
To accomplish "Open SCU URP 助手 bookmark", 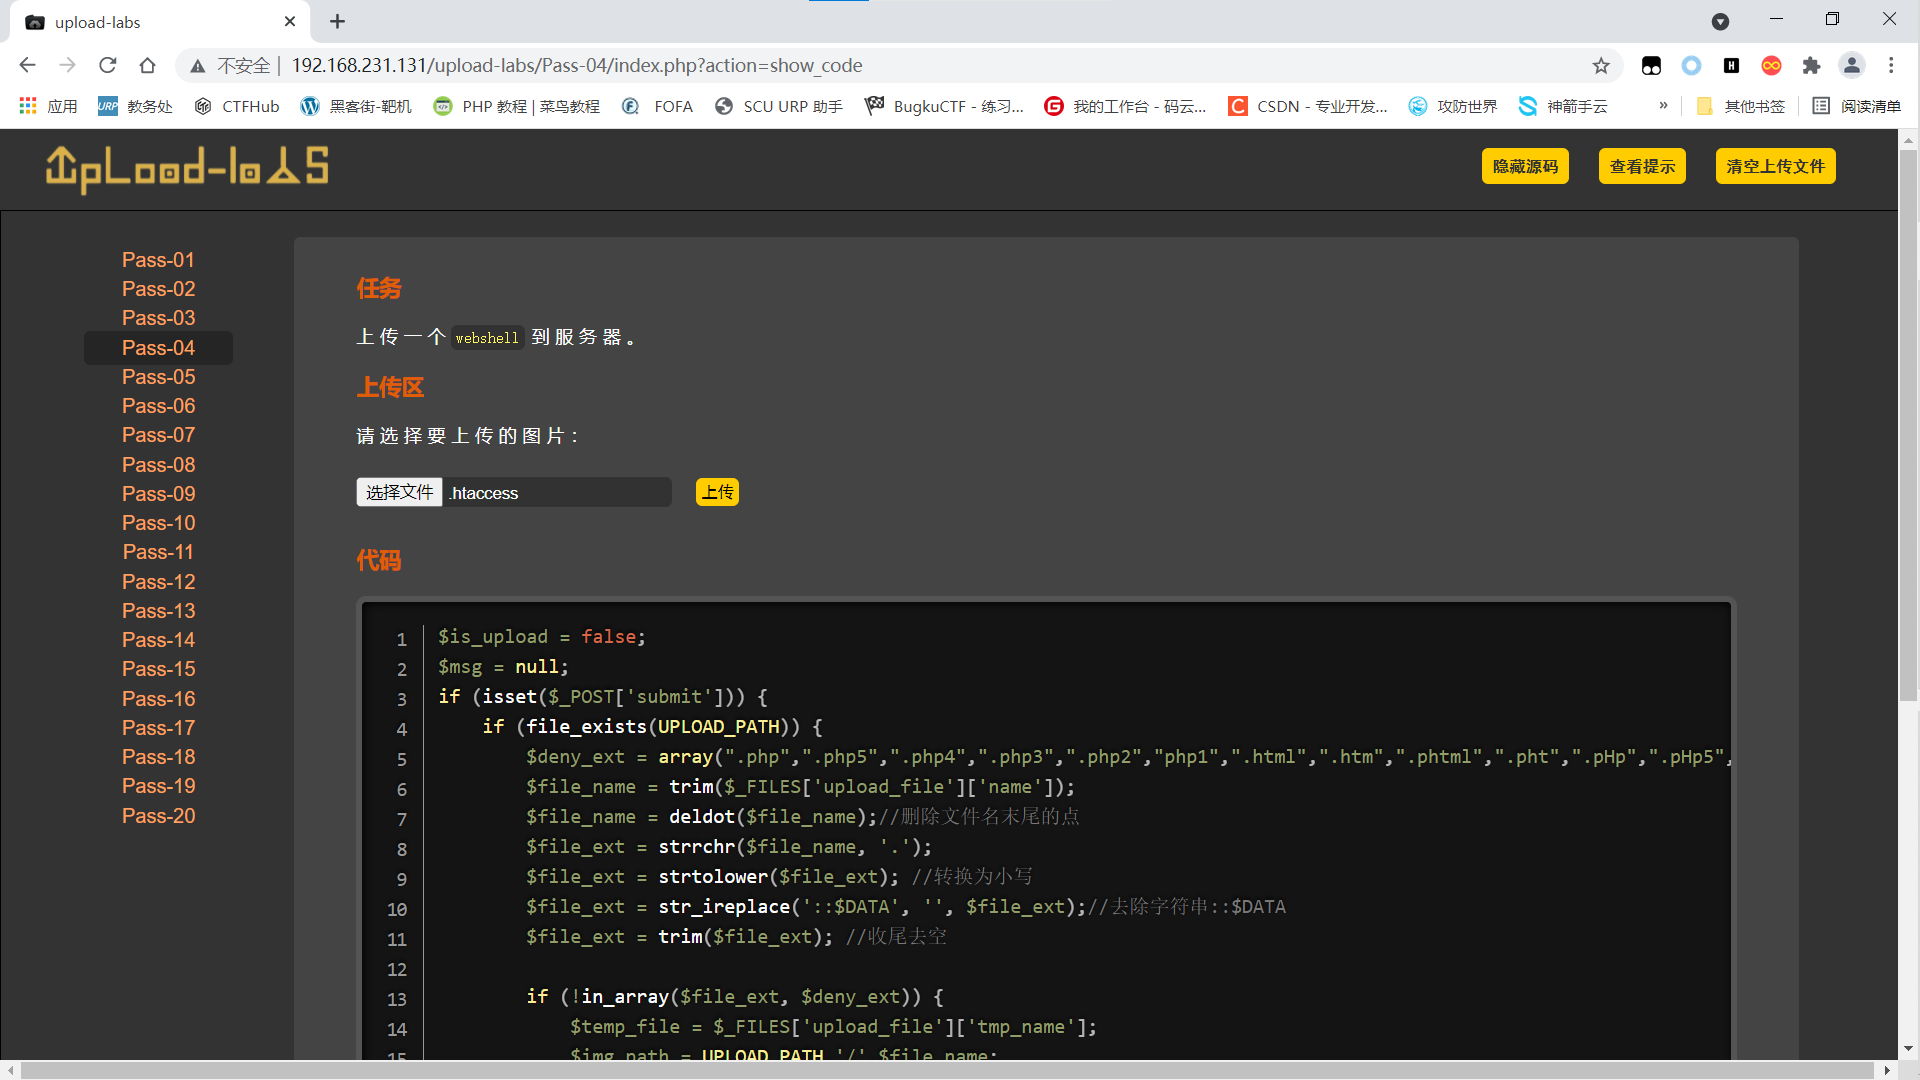I will click(x=779, y=106).
